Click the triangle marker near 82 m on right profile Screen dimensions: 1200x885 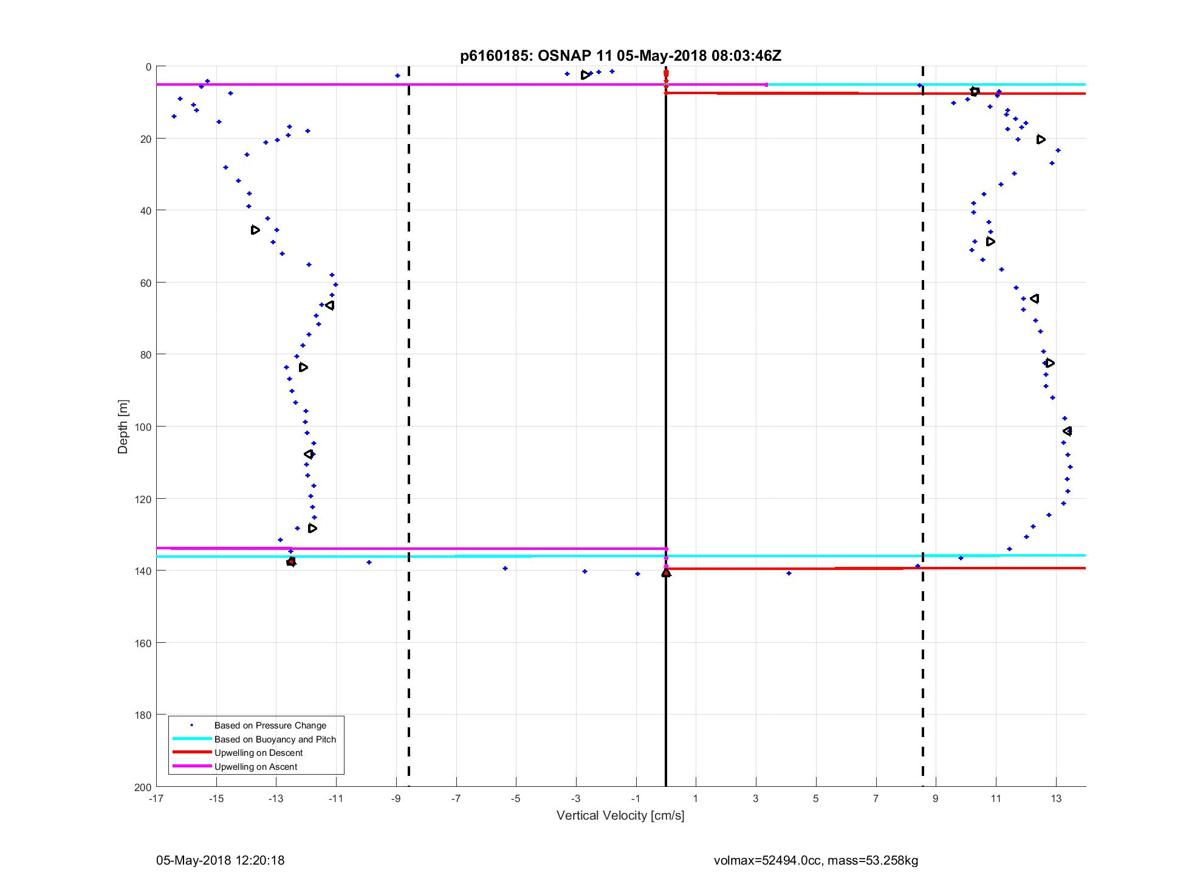pos(1049,363)
